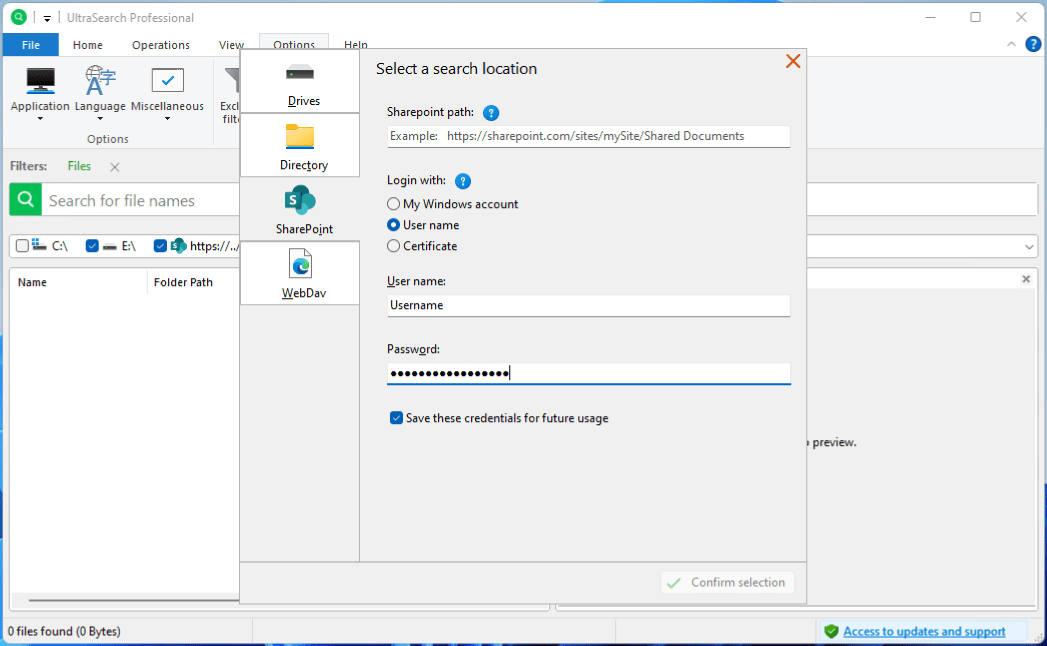Open the Application options icon

[x=40, y=81]
